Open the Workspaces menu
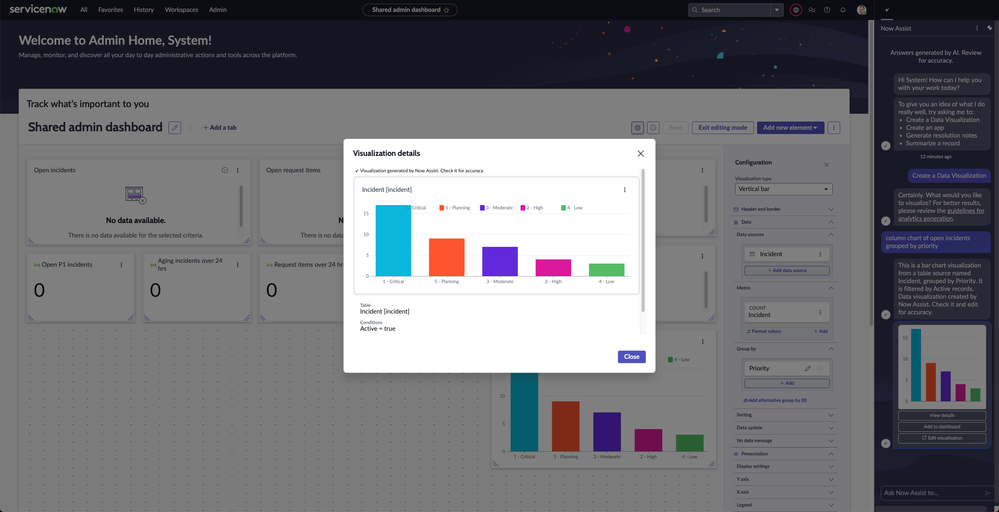This screenshot has height=512, width=999. click(x=182, y=10)
